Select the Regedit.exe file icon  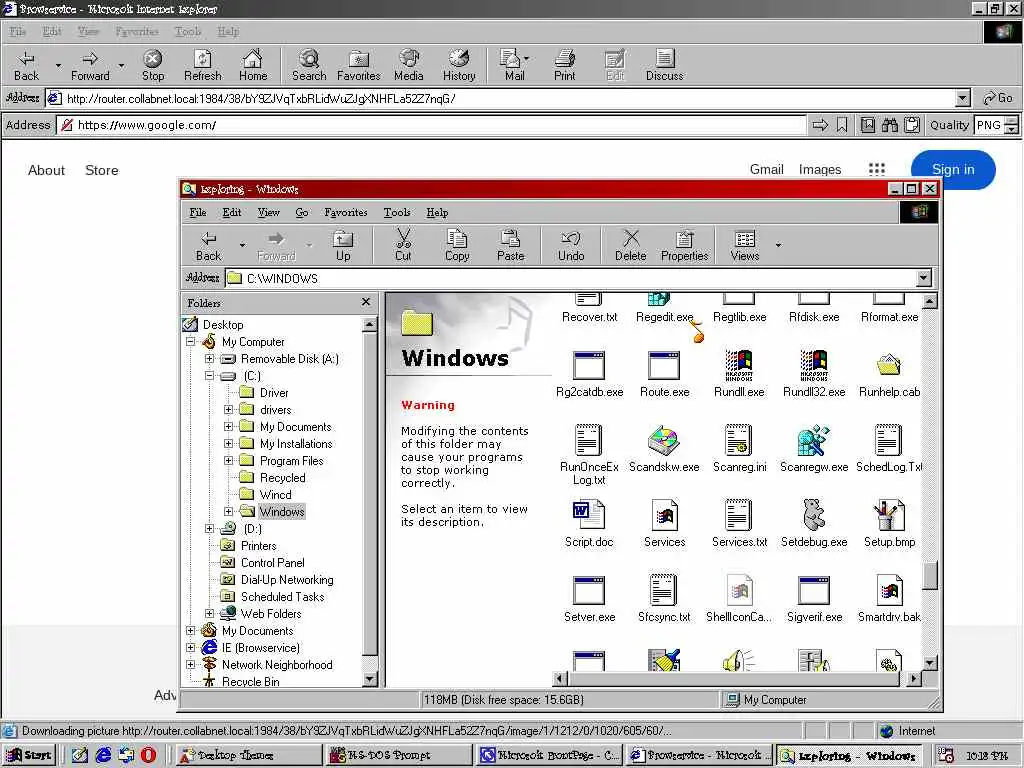pos(664,308)
